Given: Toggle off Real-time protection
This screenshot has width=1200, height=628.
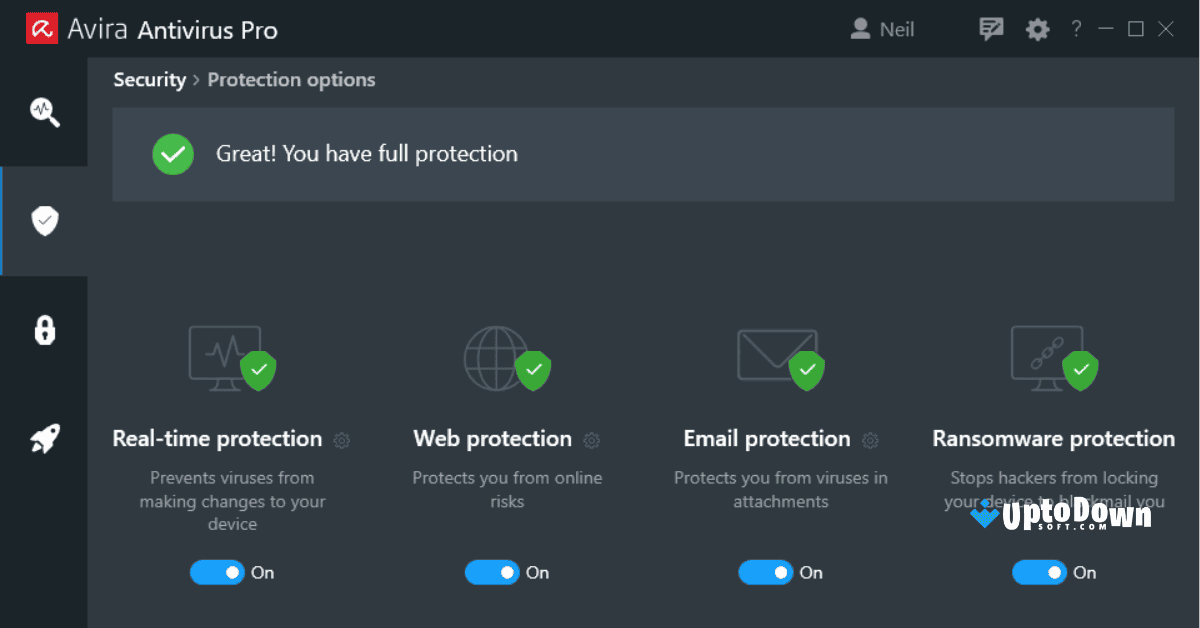Looking at the screenshot, I should coord(217,572).
